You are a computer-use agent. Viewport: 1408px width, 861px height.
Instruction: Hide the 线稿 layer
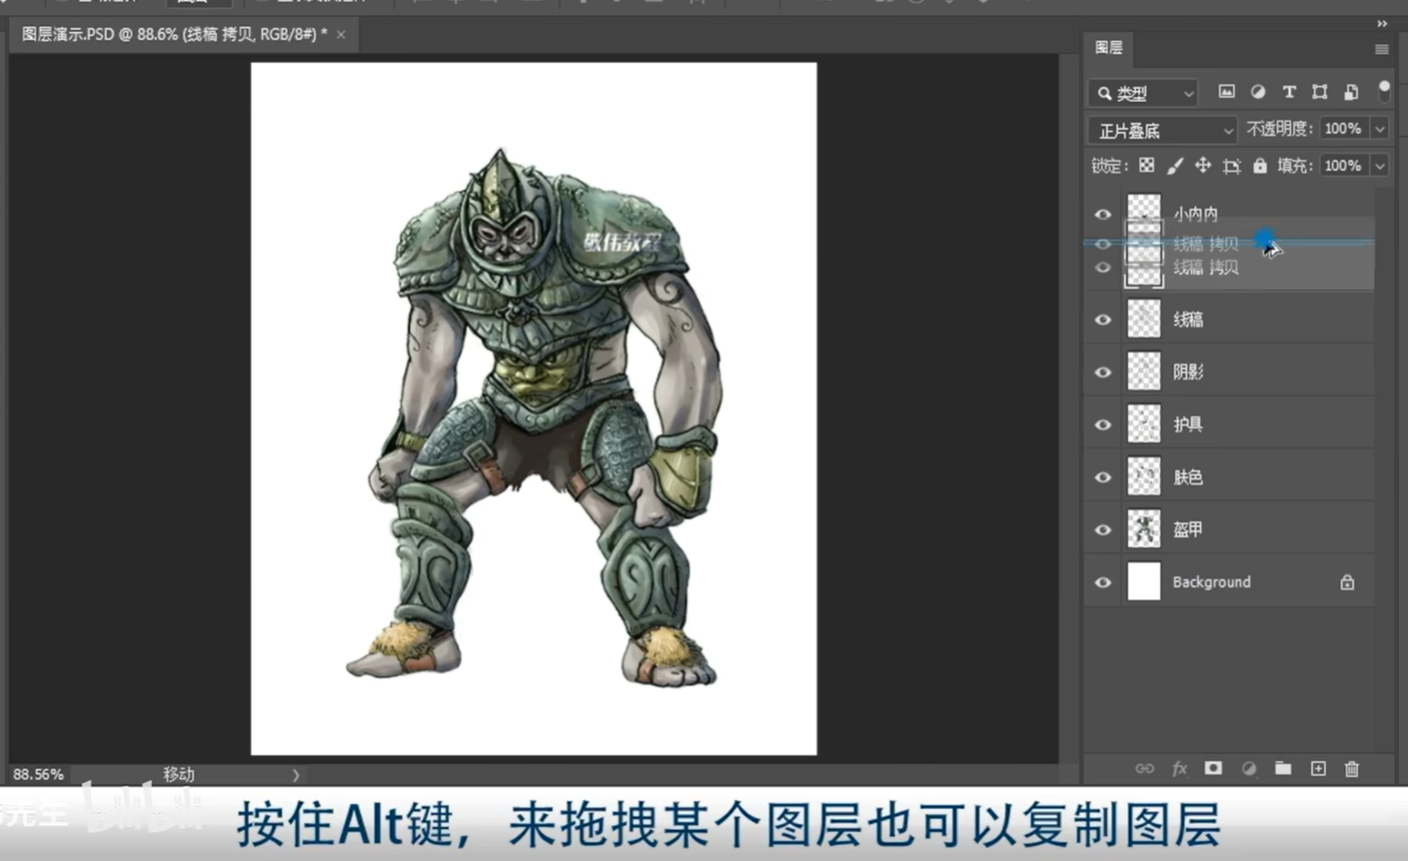(x=1103, y=320)
